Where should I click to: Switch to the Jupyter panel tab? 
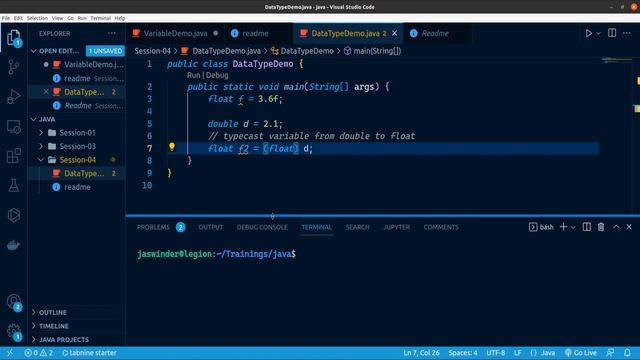pyautogui.click(x=396, y=227)
